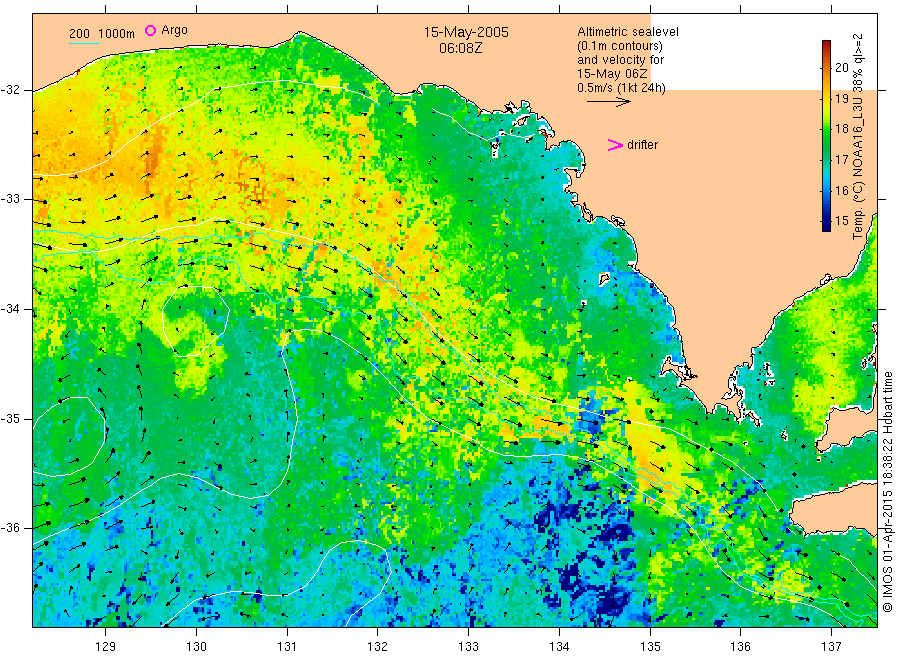900x660 pixels.
Task: Click longitude axis label '135'
Action: pyautogui.click(x=650, y=647)
